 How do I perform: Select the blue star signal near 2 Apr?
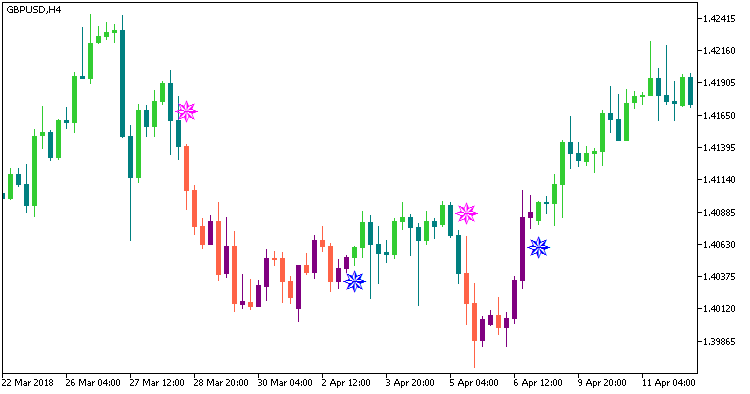[354, 281]
